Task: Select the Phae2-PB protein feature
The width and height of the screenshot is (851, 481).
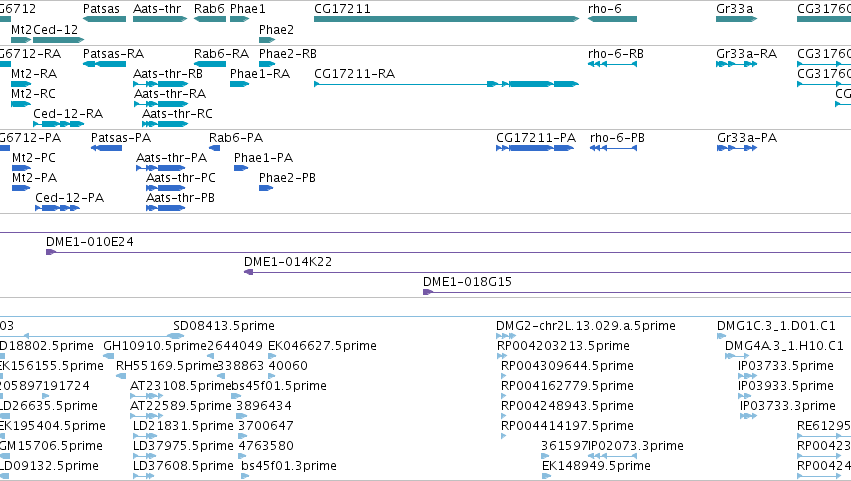Action: pyautogui.click(x=266, y=188)
